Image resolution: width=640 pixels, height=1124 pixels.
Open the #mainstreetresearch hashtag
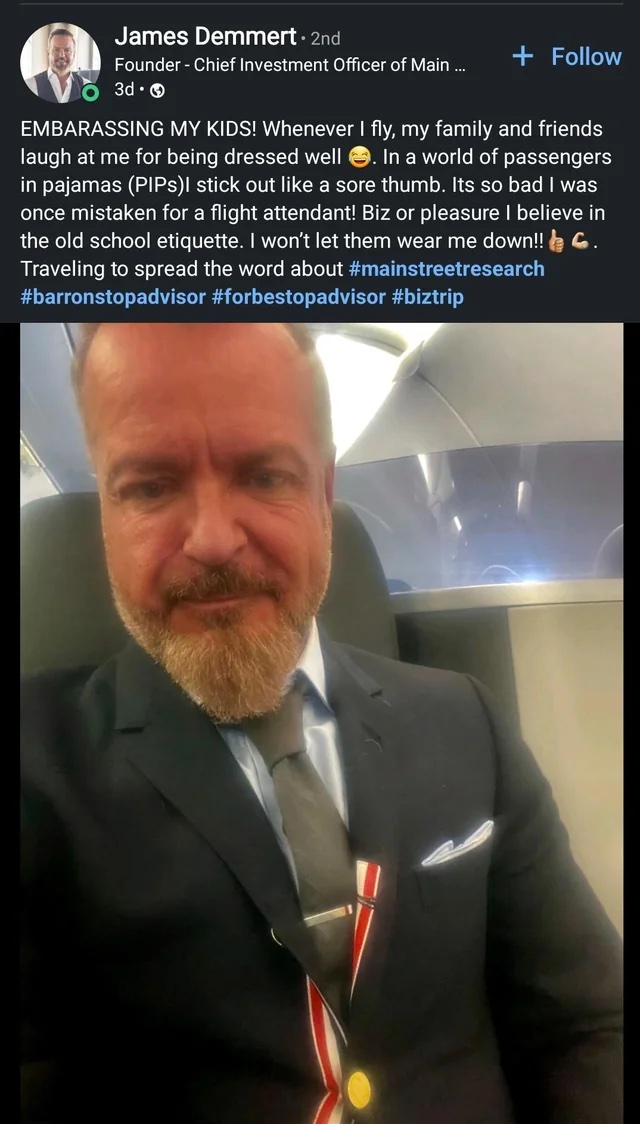446,269
